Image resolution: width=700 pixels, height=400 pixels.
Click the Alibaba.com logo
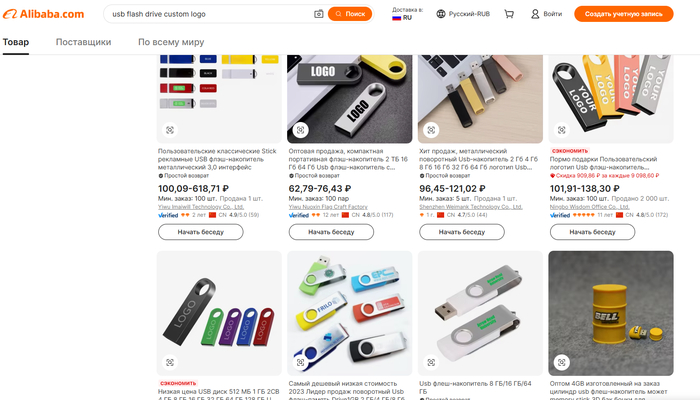tap(43, 14)
